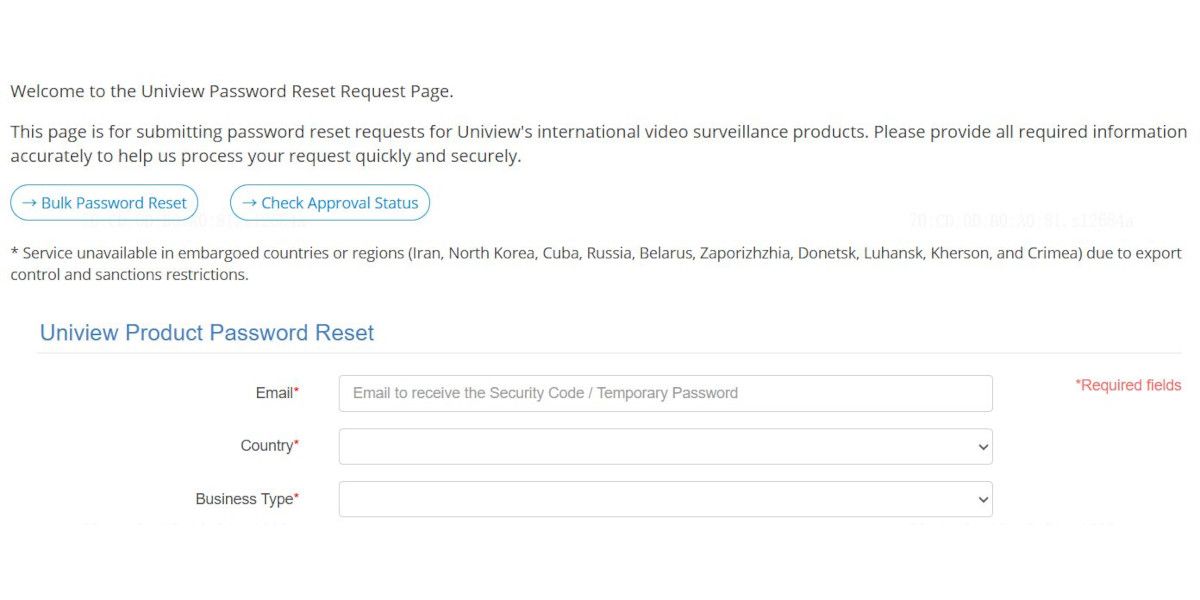The height and width of the screenshot is (600, 1200).
Task: Click the welcome message line at top
Action: pos(232,91)
